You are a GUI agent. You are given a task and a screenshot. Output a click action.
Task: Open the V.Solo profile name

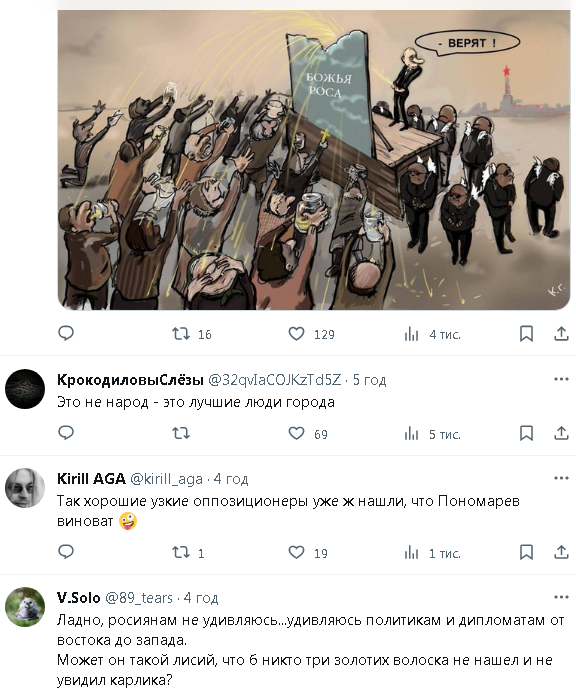pyautogui.click(x=79, y=598)
